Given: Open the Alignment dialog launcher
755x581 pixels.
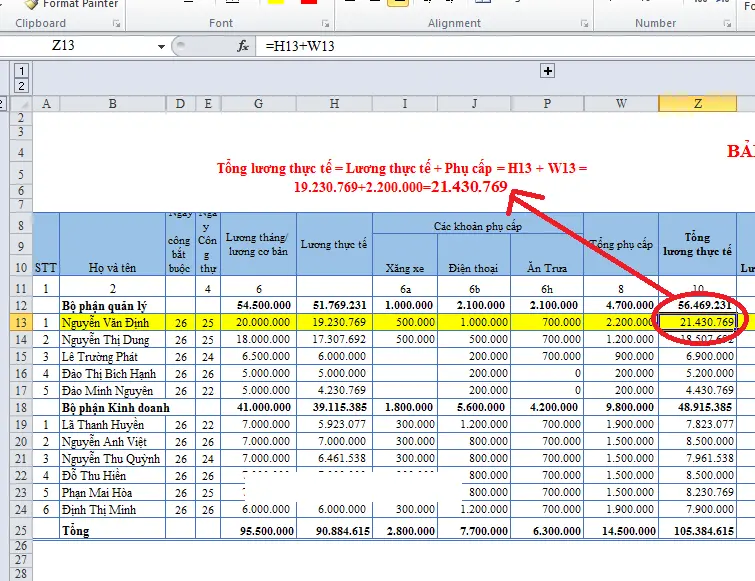Looking at the screenshot, I should pos(584,23).
